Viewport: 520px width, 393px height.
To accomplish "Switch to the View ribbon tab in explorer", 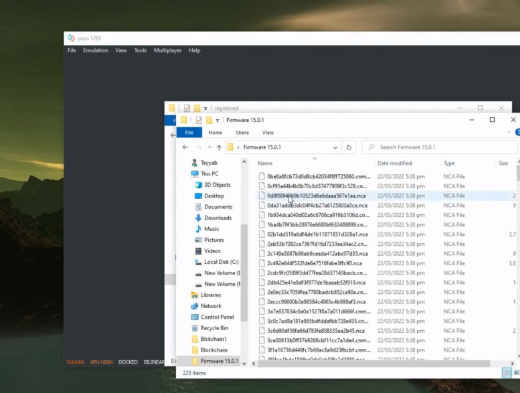I will tap(268, 132).
